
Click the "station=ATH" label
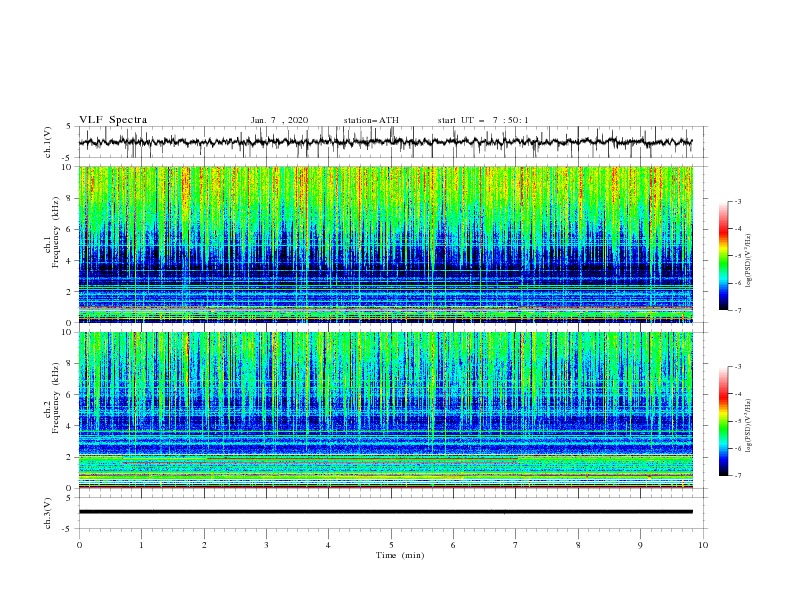click(x=371, y=120)
